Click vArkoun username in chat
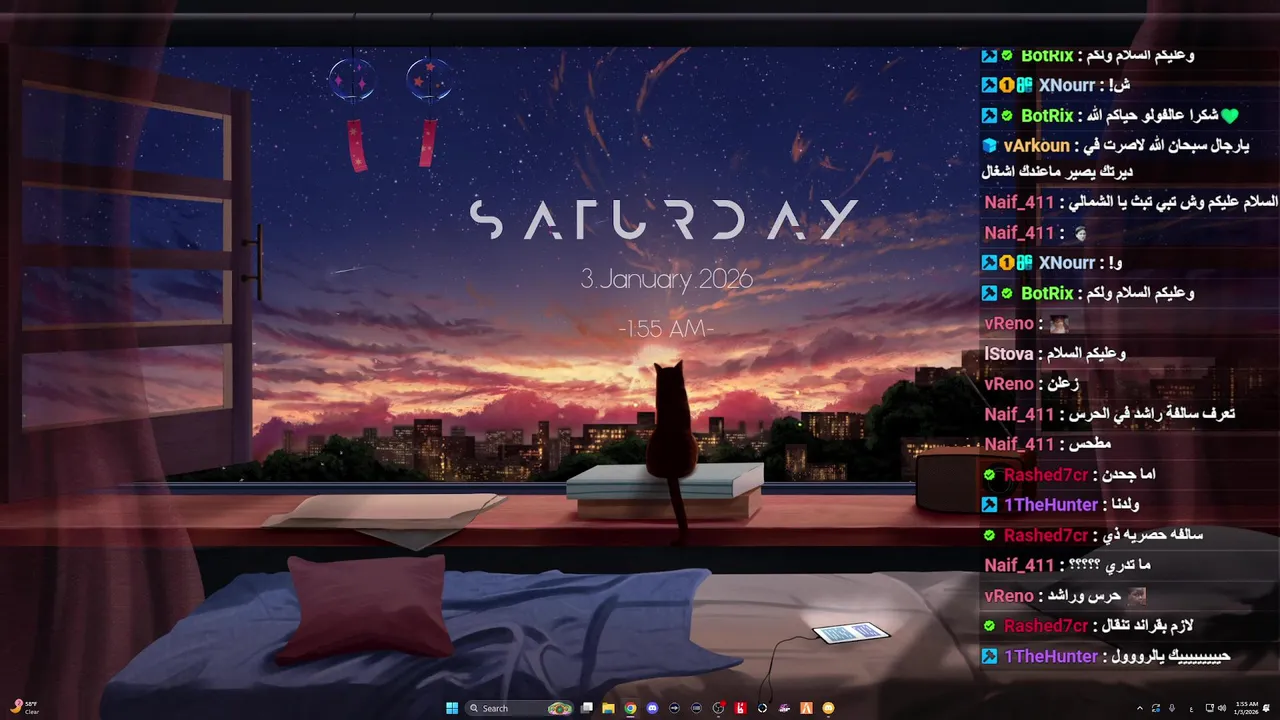 tap(1037, 146)
